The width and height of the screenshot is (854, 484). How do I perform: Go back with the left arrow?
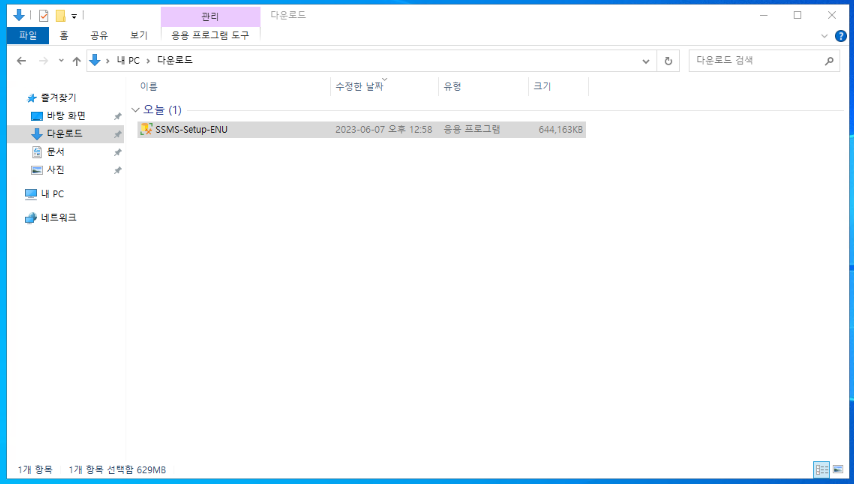click(21, 61)
